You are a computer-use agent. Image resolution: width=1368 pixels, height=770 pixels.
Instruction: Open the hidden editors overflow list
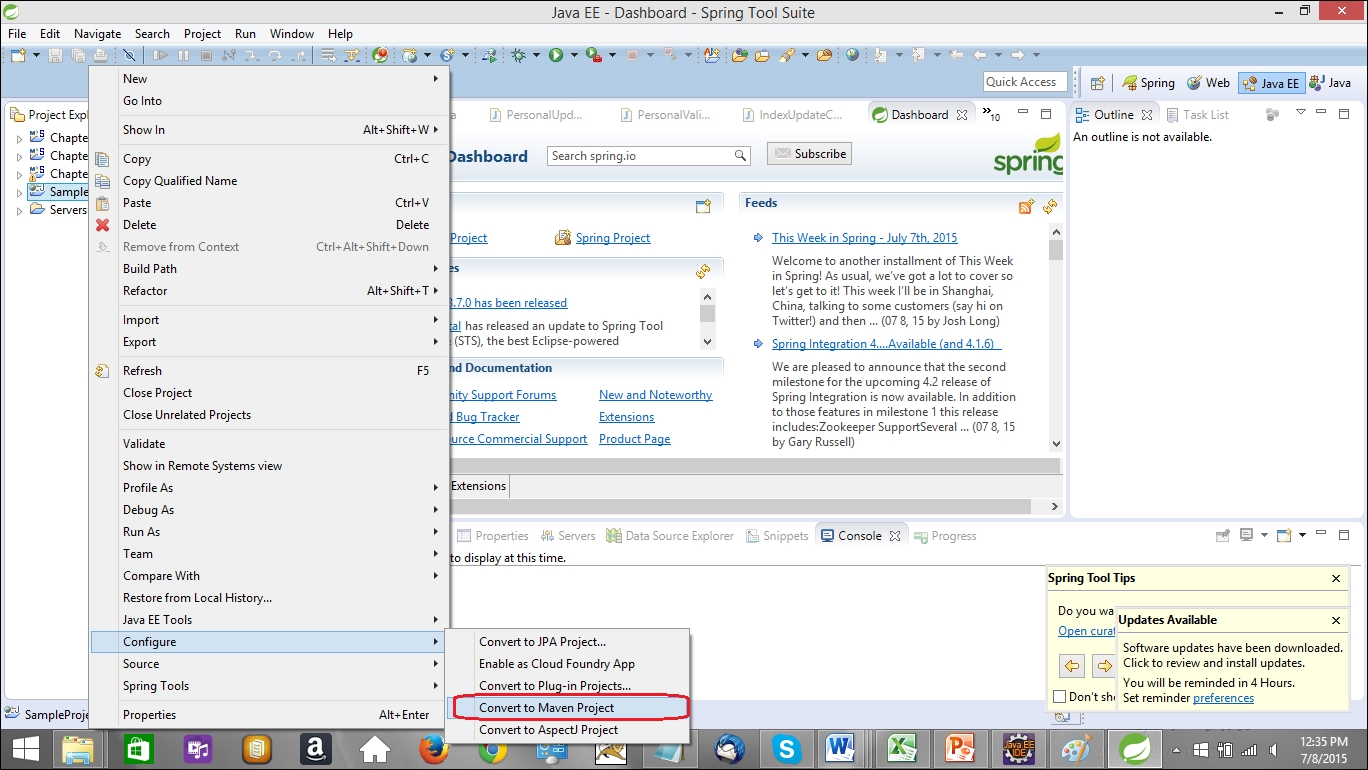990,115
